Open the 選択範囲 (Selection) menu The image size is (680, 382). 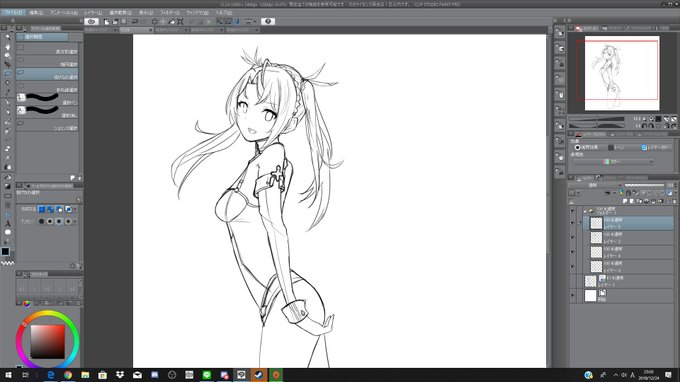click(120, 13)
